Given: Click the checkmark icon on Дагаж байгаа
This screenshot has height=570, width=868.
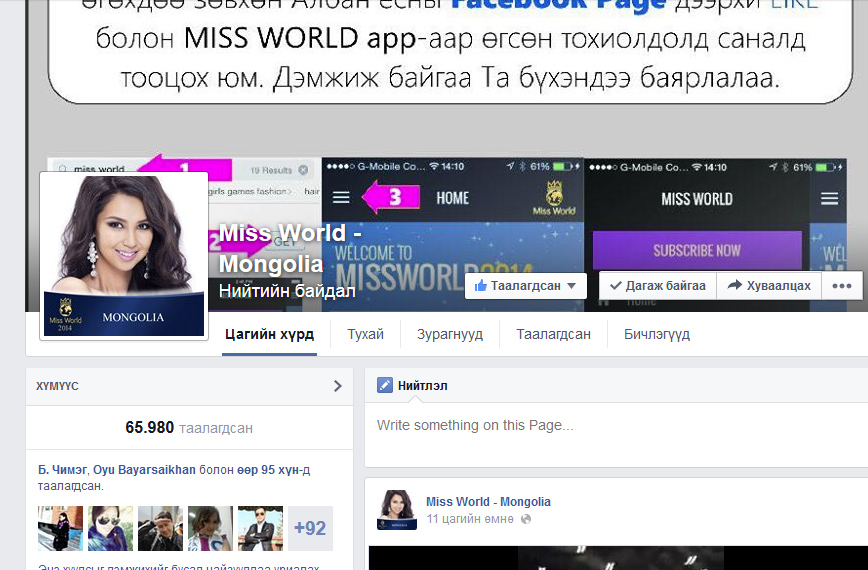Looking at the screenshot, I should pyautogui.click(x=616, y=286).
